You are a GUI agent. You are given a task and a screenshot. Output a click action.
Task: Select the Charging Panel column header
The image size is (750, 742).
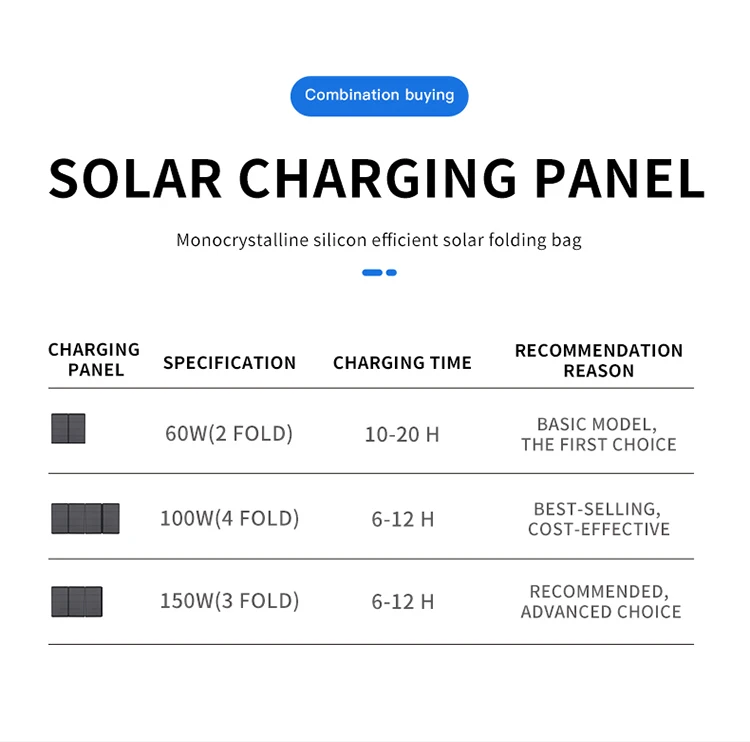click(x=94, y=360)
